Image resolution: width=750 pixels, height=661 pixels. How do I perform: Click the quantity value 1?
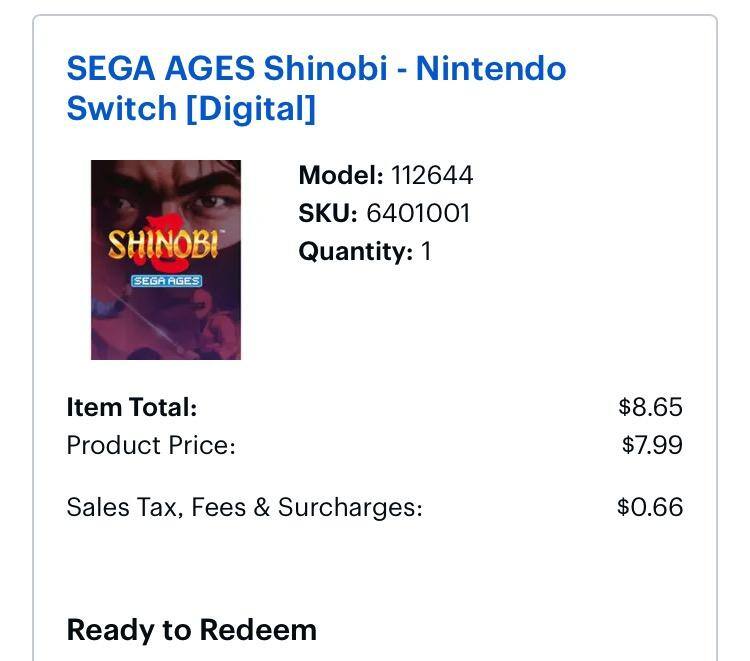[x=426, y=251]
